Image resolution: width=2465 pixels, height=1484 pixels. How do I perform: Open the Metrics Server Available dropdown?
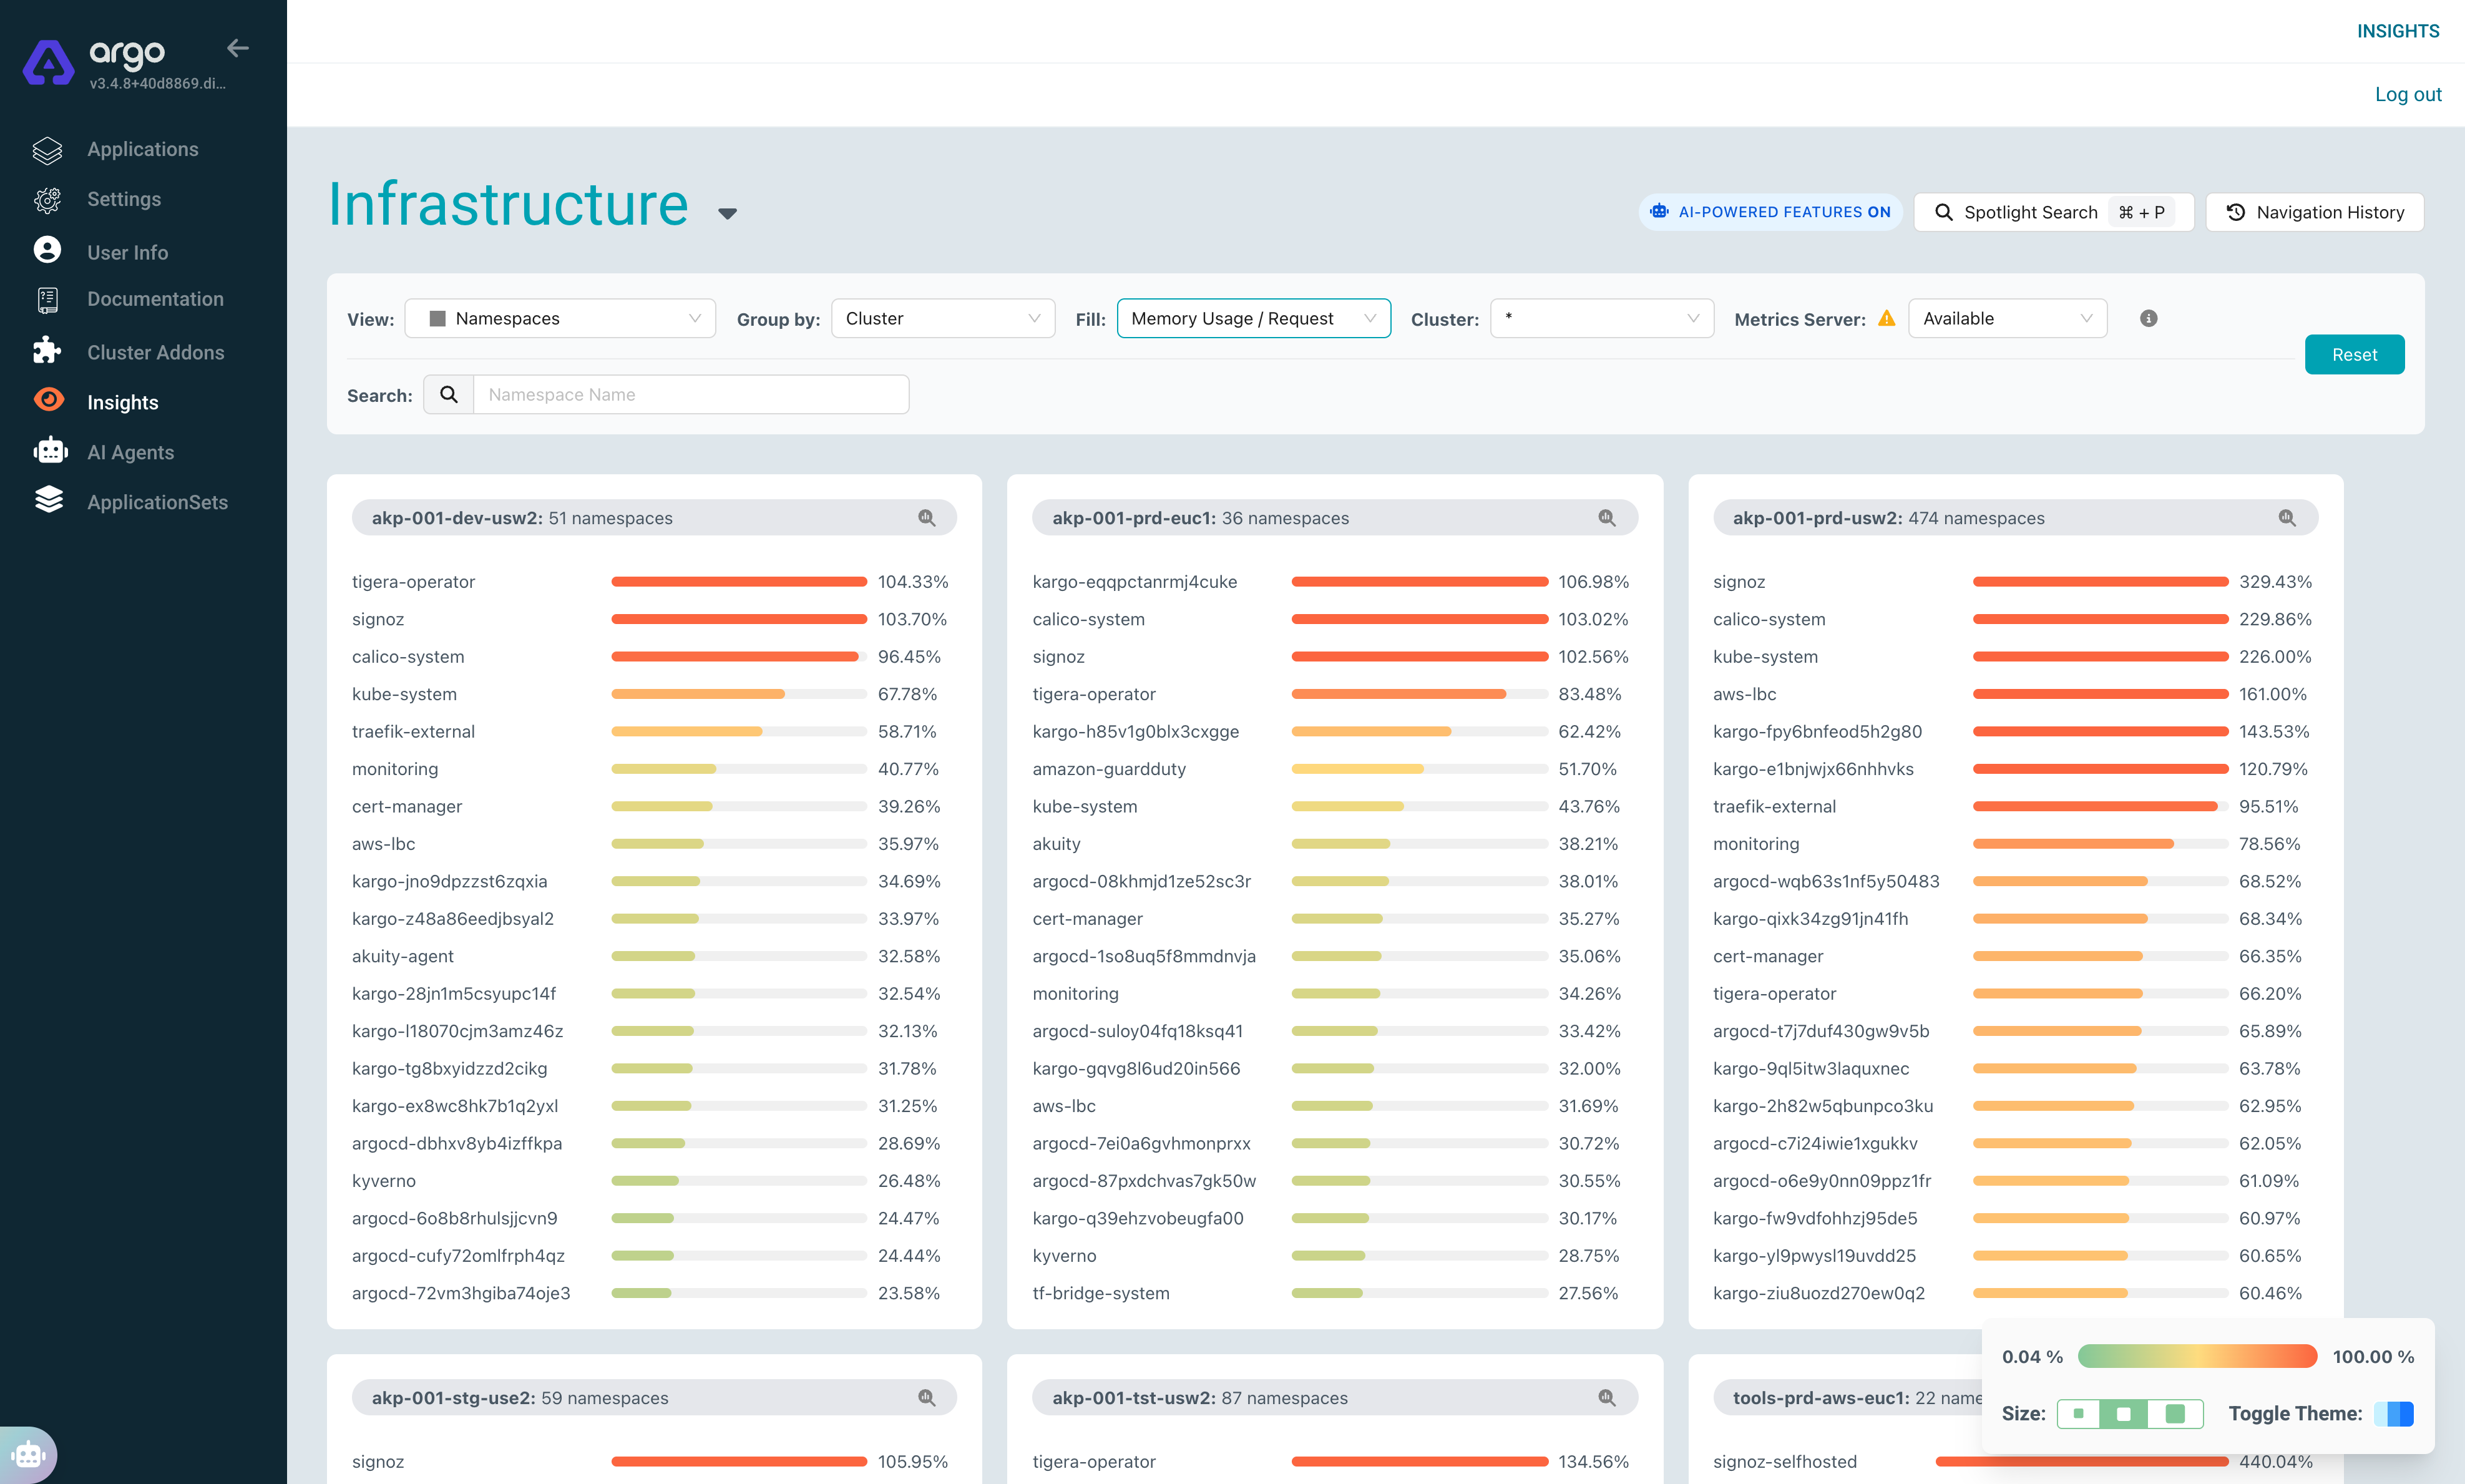(x=2007, y=318)
